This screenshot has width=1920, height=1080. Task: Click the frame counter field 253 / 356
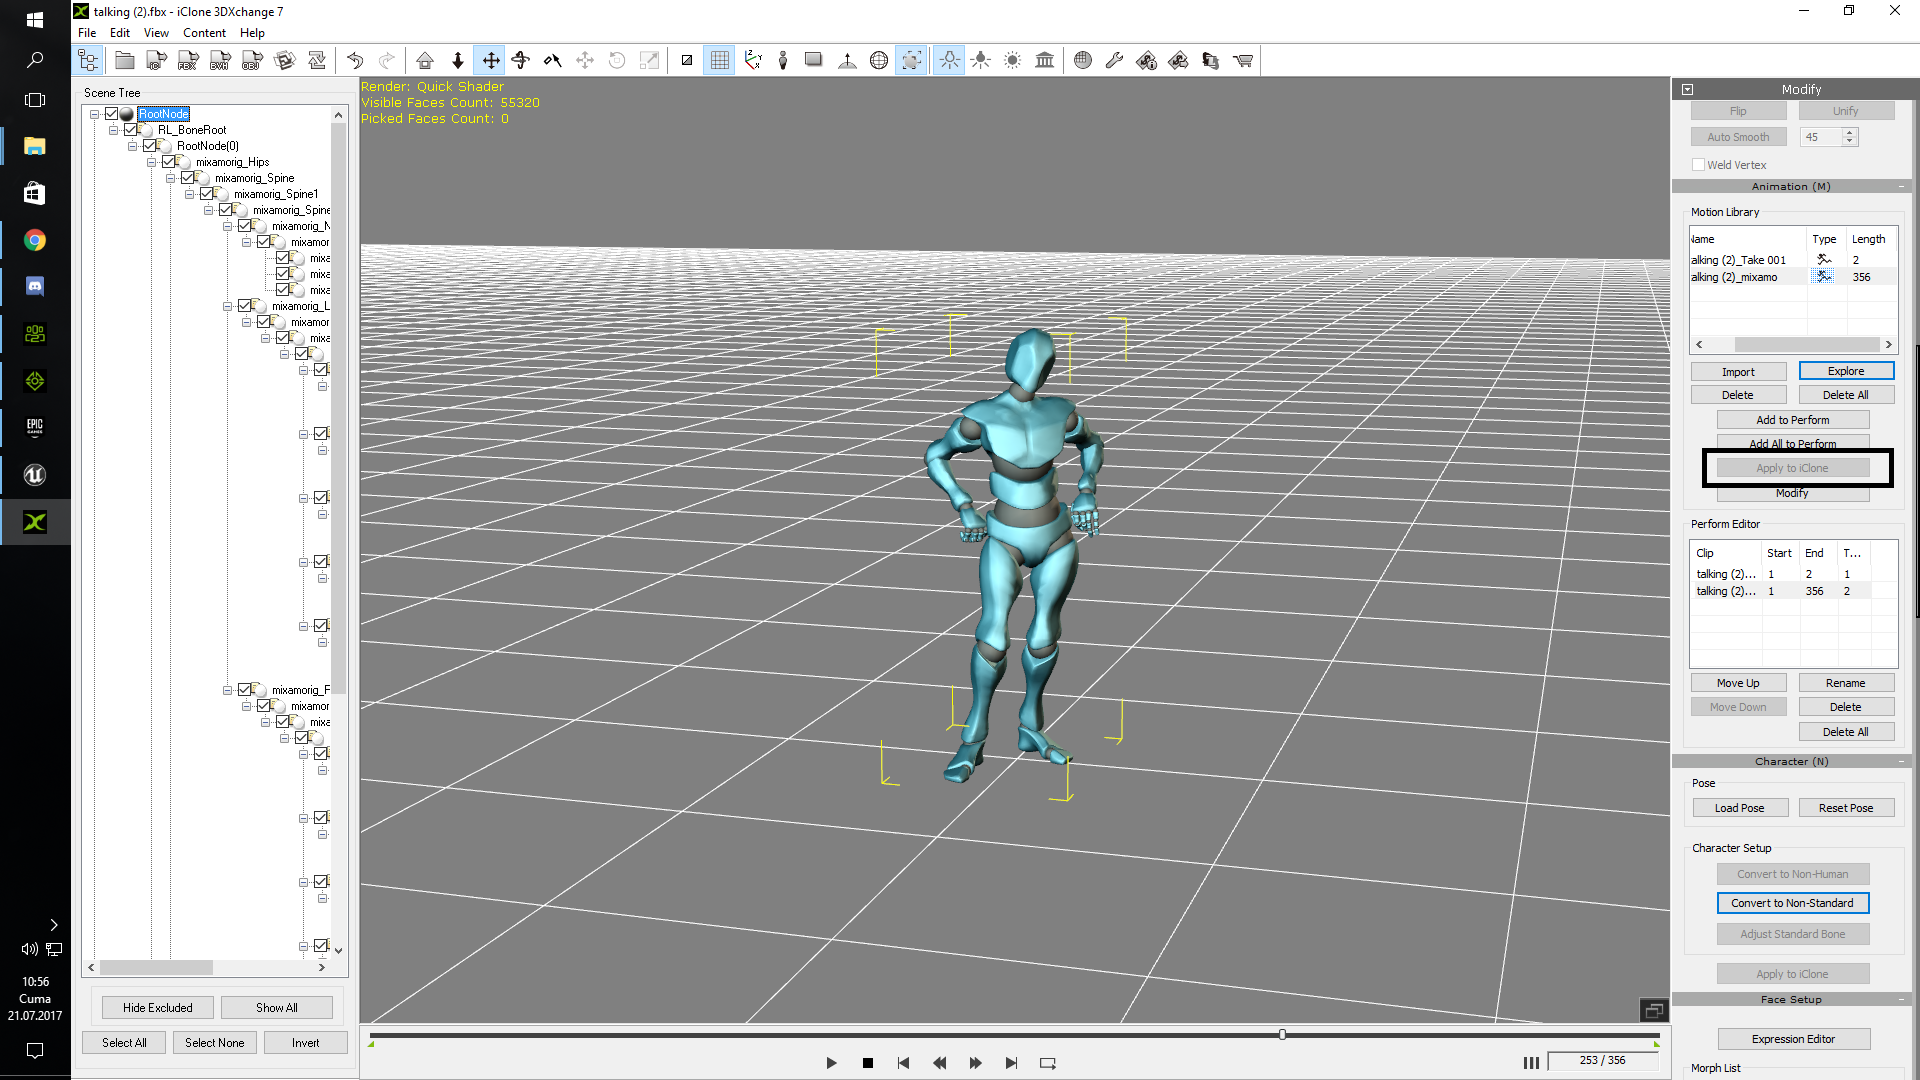[1602, 1061]
